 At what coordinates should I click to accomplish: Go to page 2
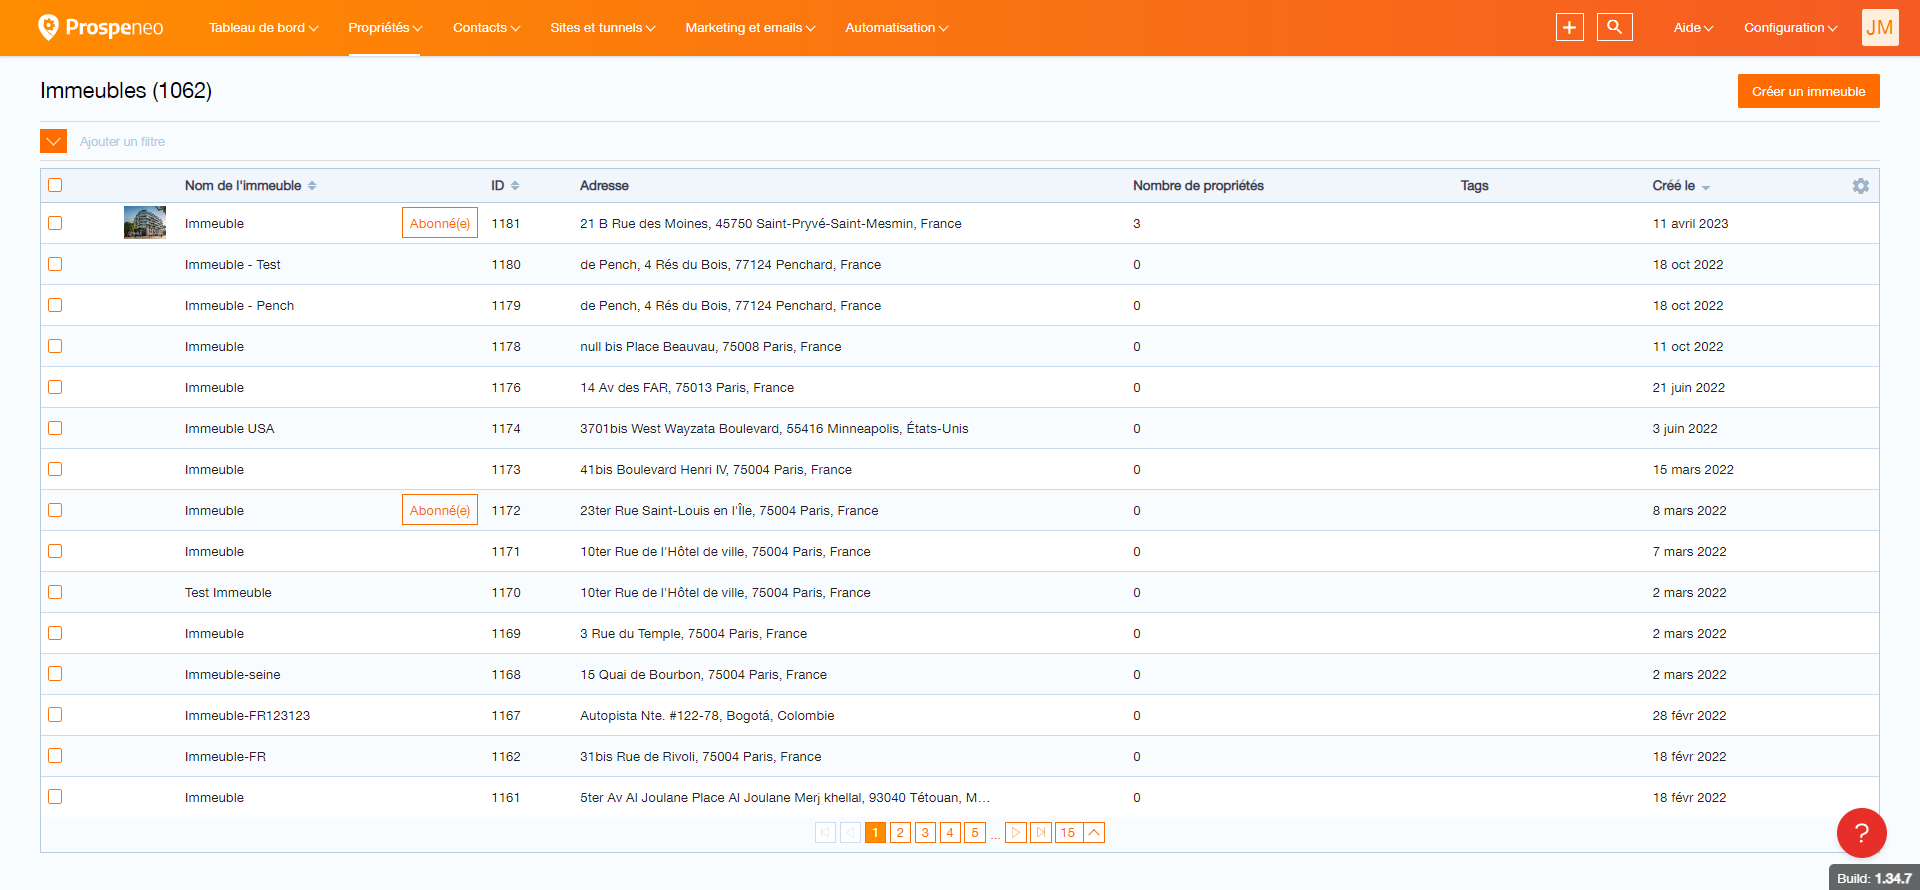pyautogui.click(x=900, y=832)
